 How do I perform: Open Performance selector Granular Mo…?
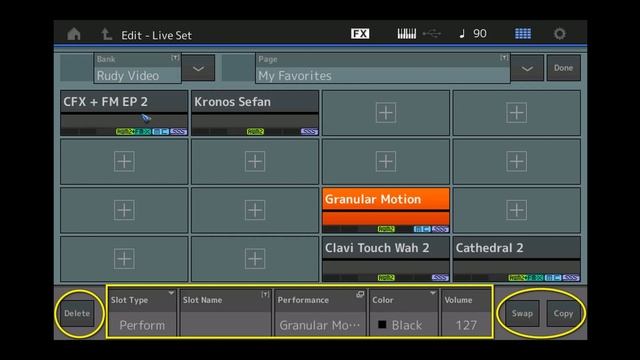320,313
